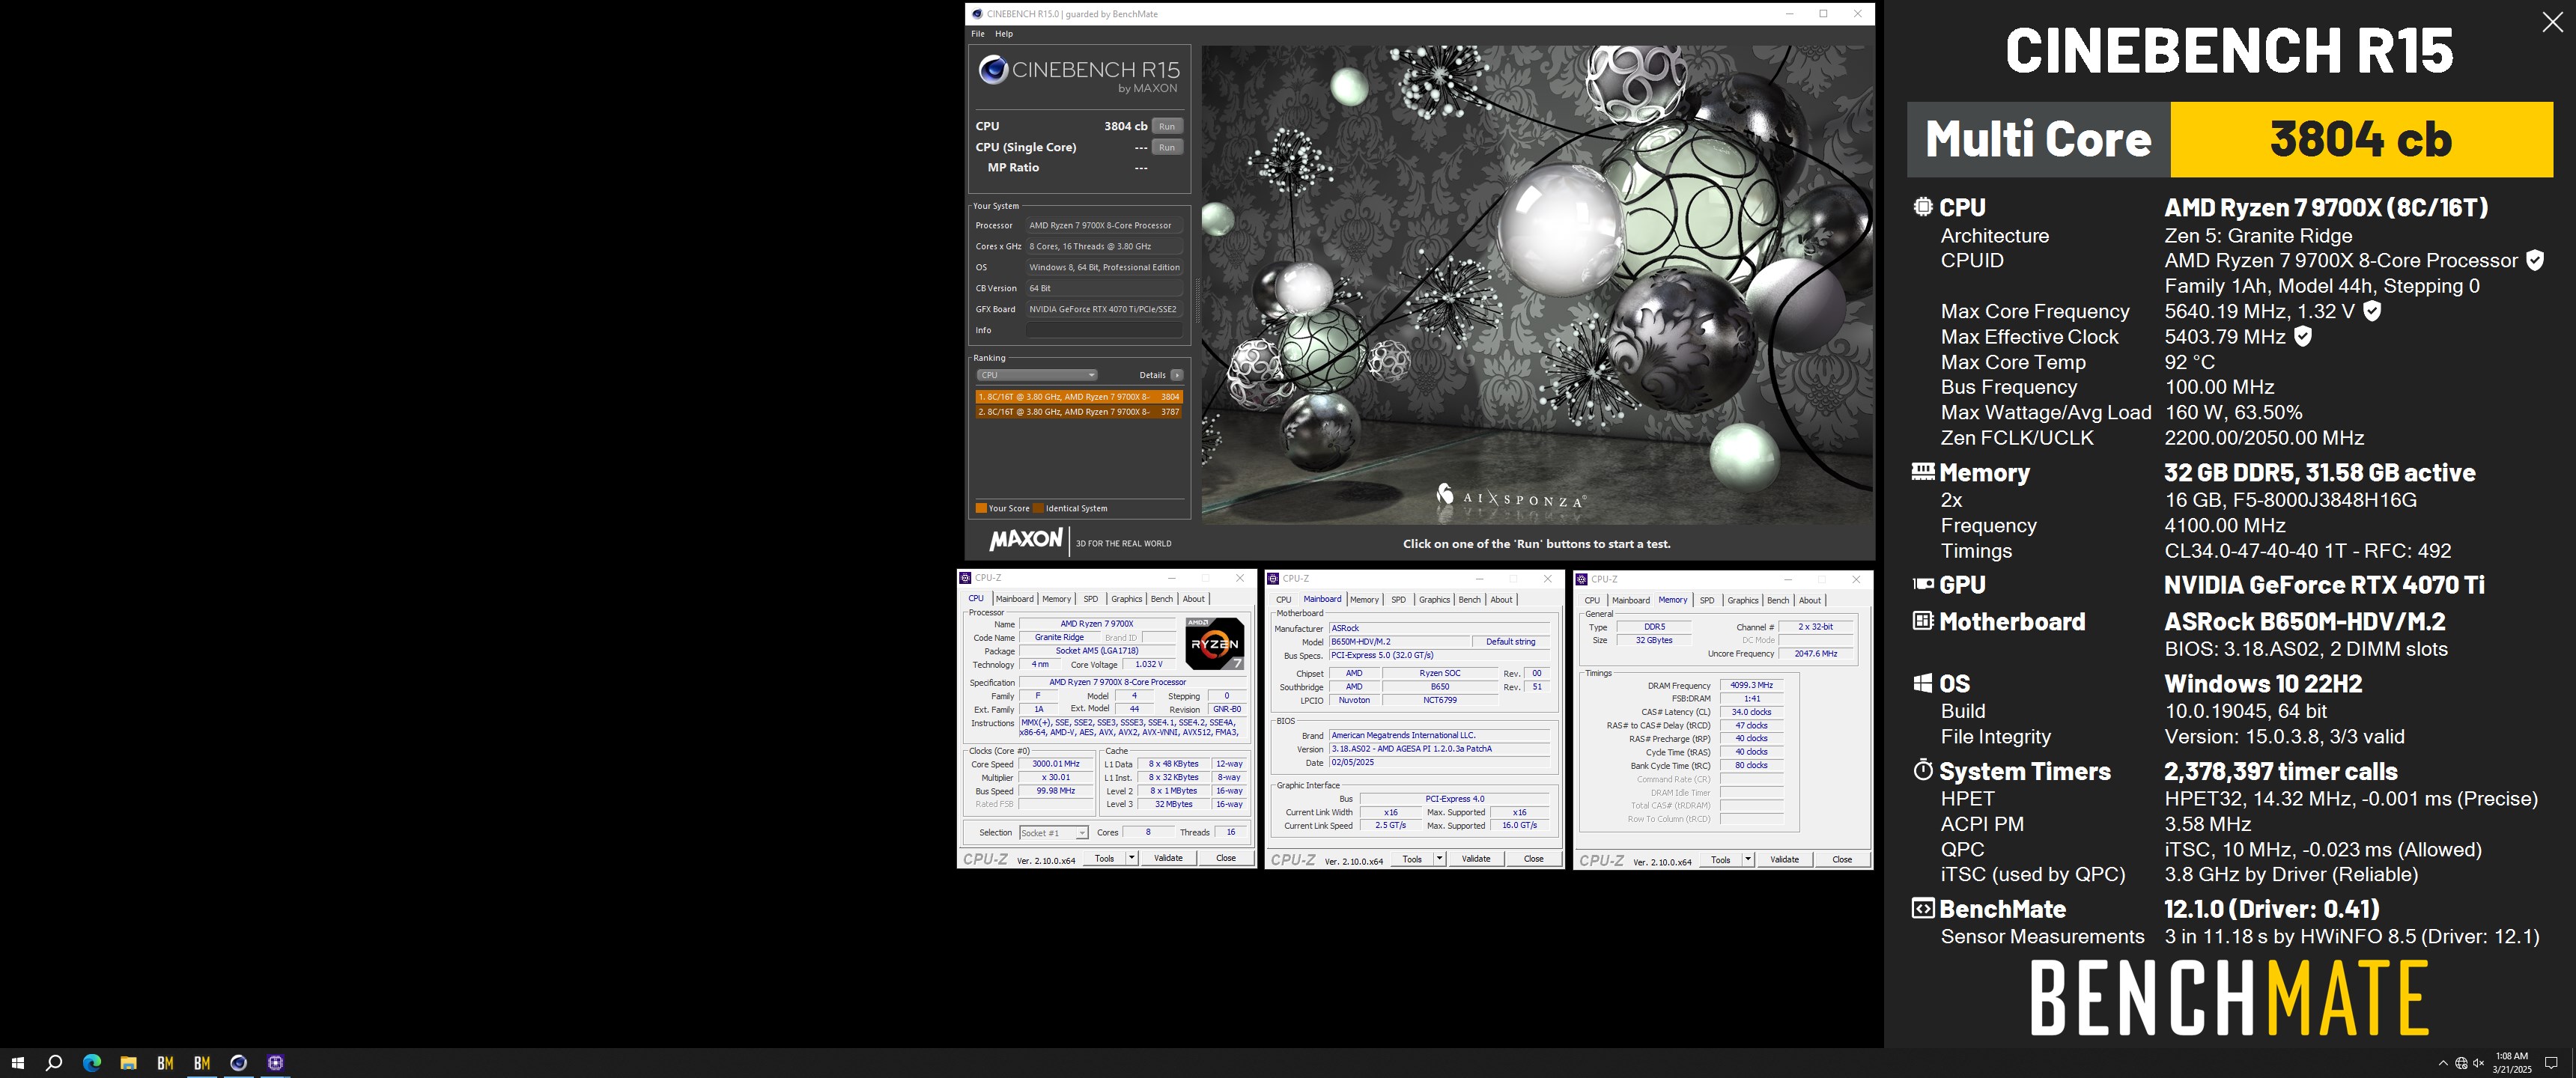Open the Windows Start menu
The image size is (2576, 1078).
click(x=17, y=1063)
